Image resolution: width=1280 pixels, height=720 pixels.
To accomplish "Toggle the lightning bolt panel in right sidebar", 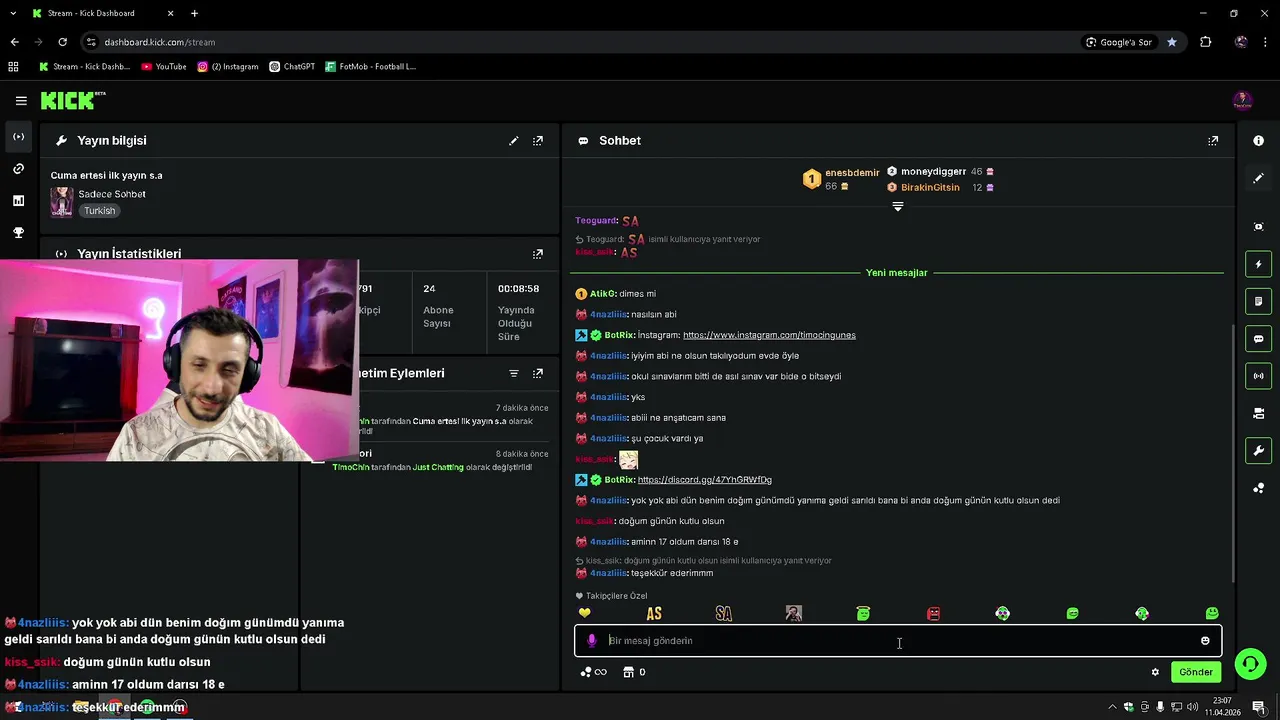I will coord(1259,264).
